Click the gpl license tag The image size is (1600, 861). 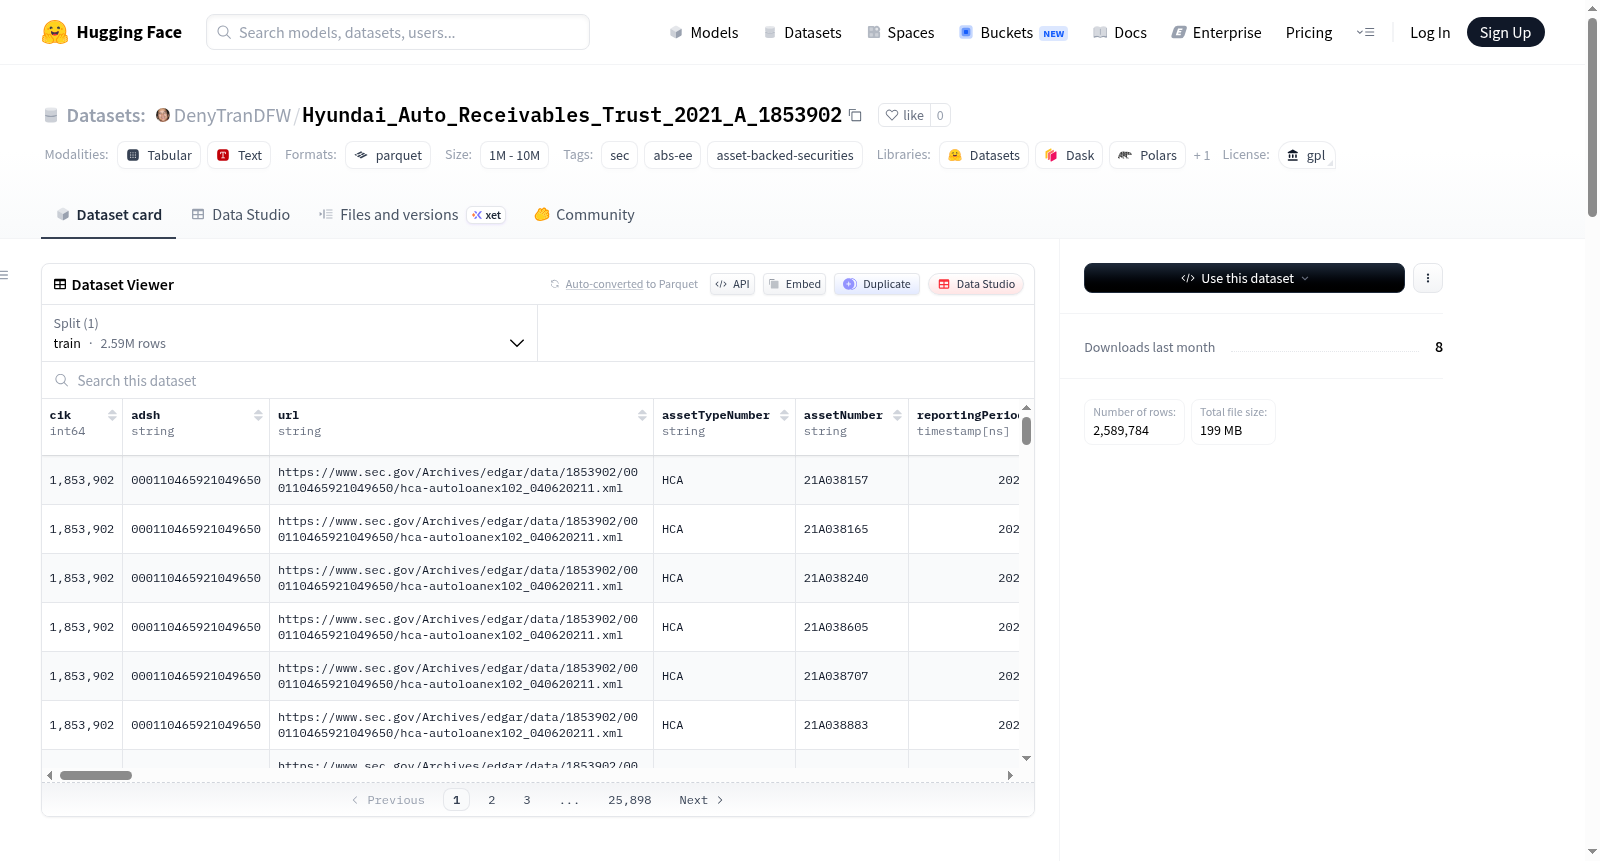pos(1306,155)
